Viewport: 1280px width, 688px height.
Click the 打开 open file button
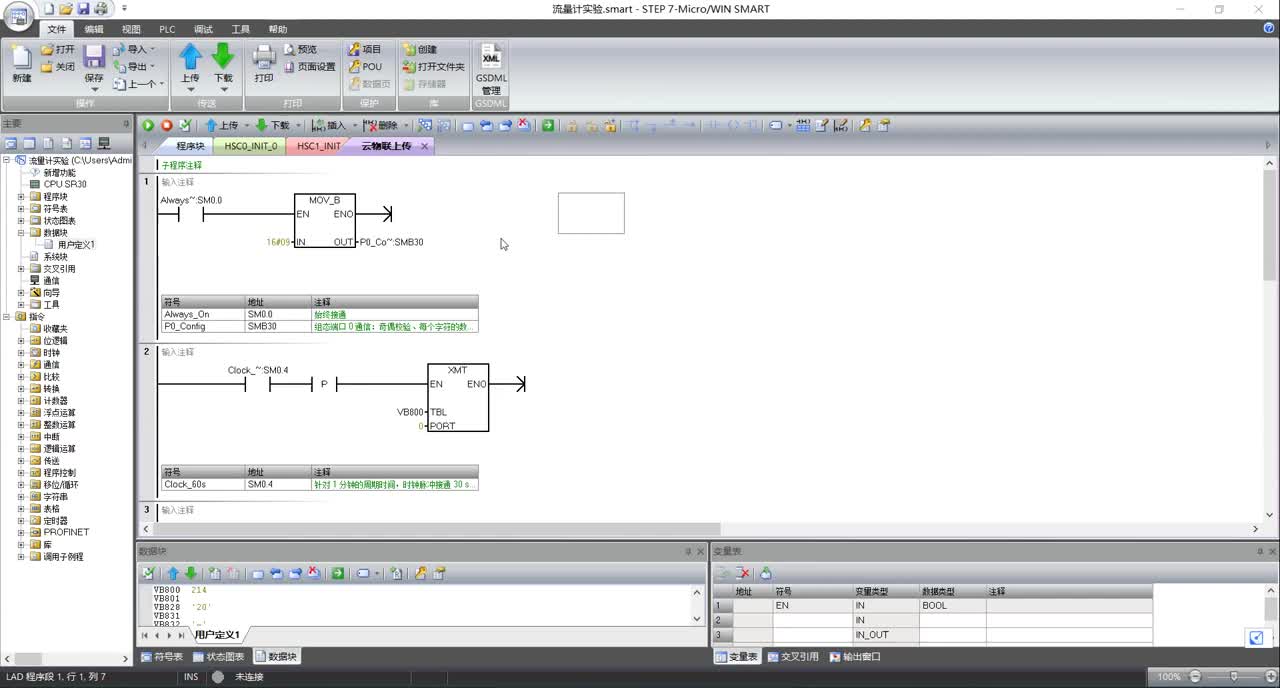[58, 49]
